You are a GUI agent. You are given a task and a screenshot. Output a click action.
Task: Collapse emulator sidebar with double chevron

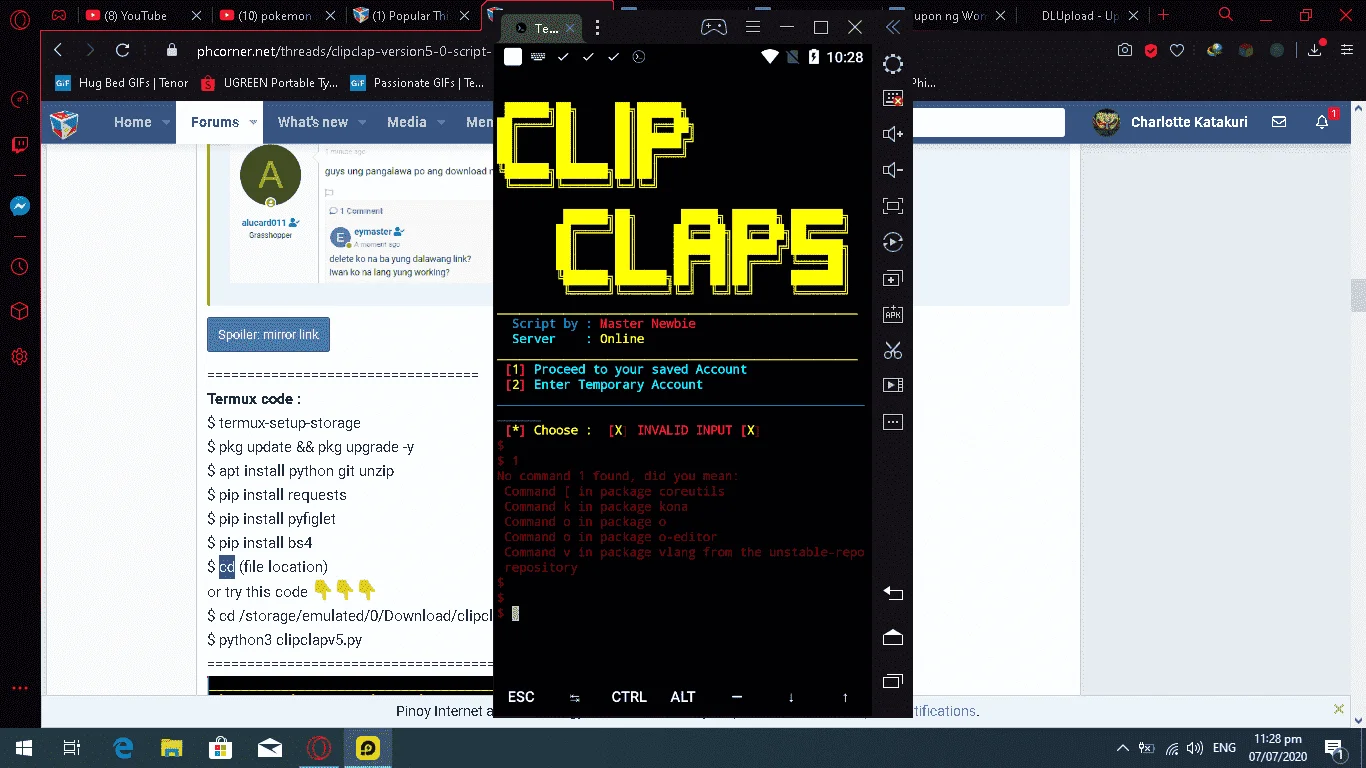point(892,27)
